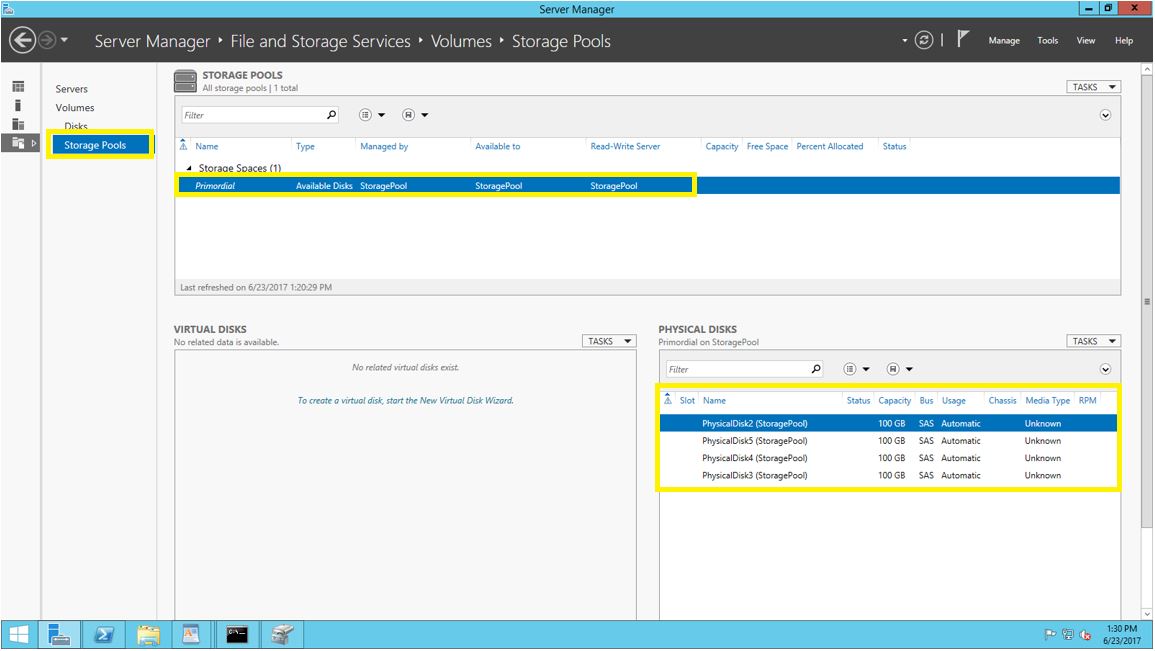Open the TASKS dropdown for Physical Disks

pos(1092,340)
